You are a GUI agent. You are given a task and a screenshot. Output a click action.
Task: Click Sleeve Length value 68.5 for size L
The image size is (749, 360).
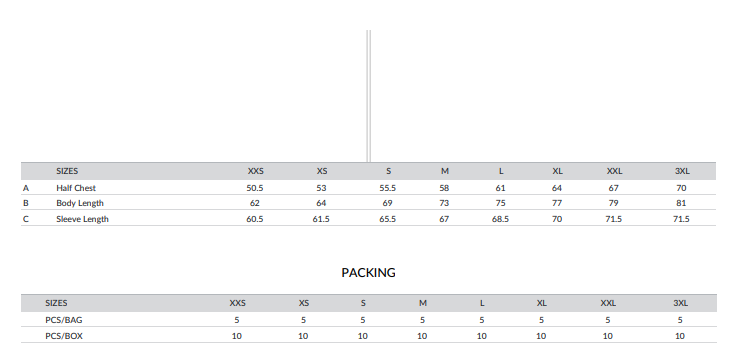pos(500,219)
